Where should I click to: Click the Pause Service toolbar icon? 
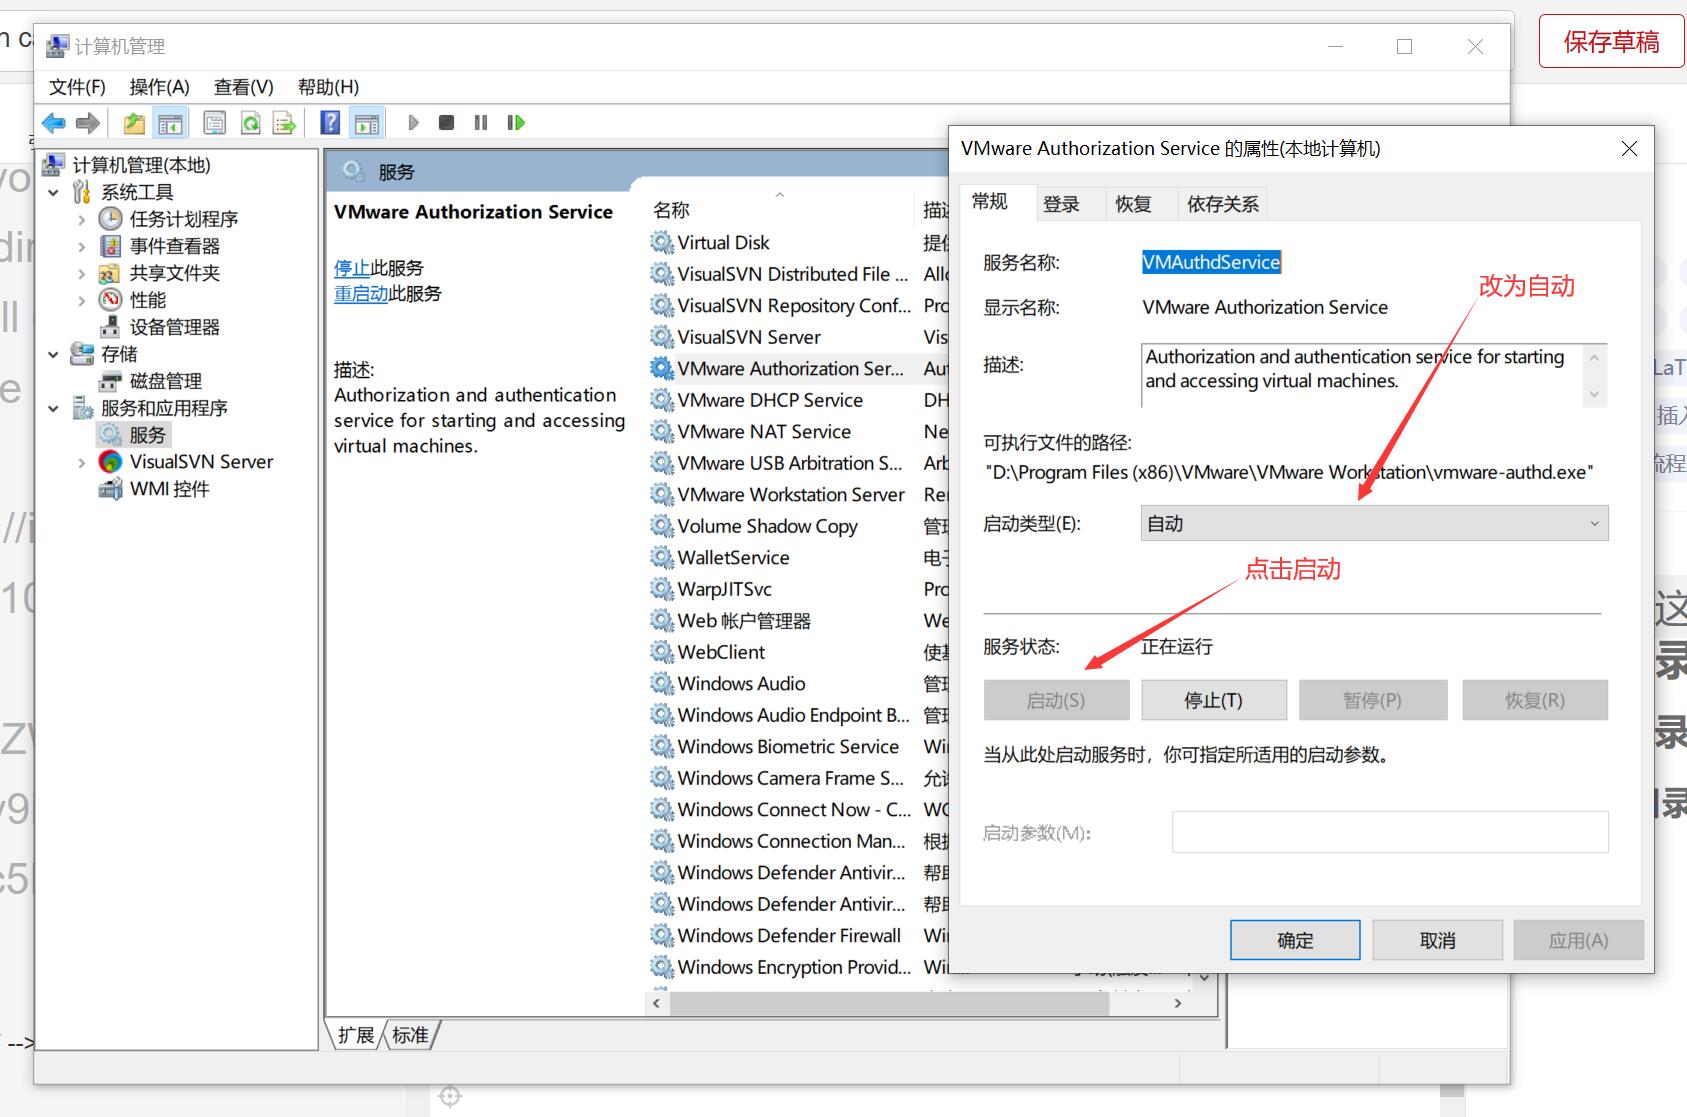[481, 123]
